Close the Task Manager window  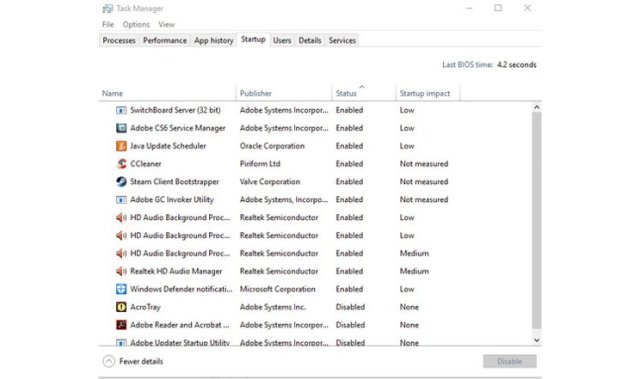pyautogui.click(x=527, y=8)
